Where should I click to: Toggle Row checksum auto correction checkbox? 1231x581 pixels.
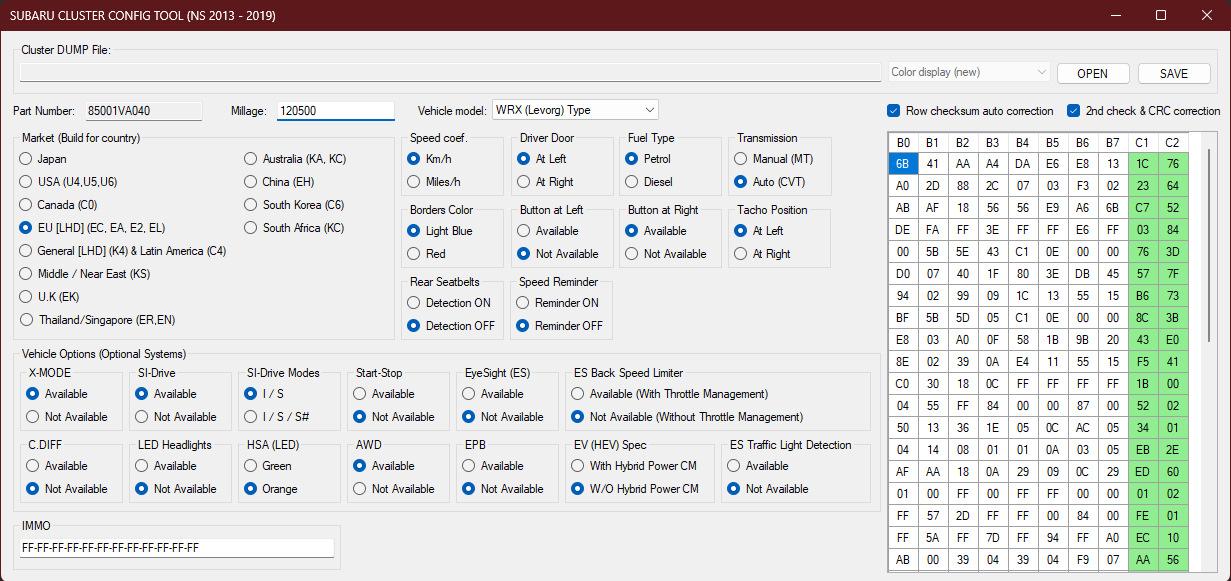[894, 111]
